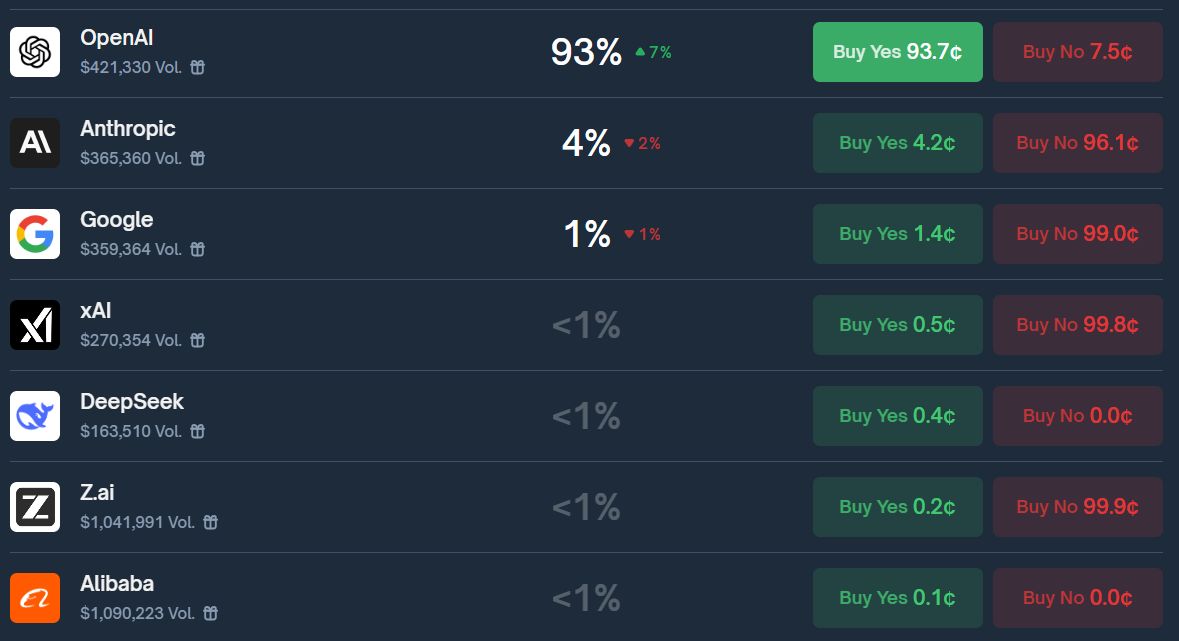1179x641 pixels.
Task: Click the Alibaba logo icon
Action: (x=35, y=598)
